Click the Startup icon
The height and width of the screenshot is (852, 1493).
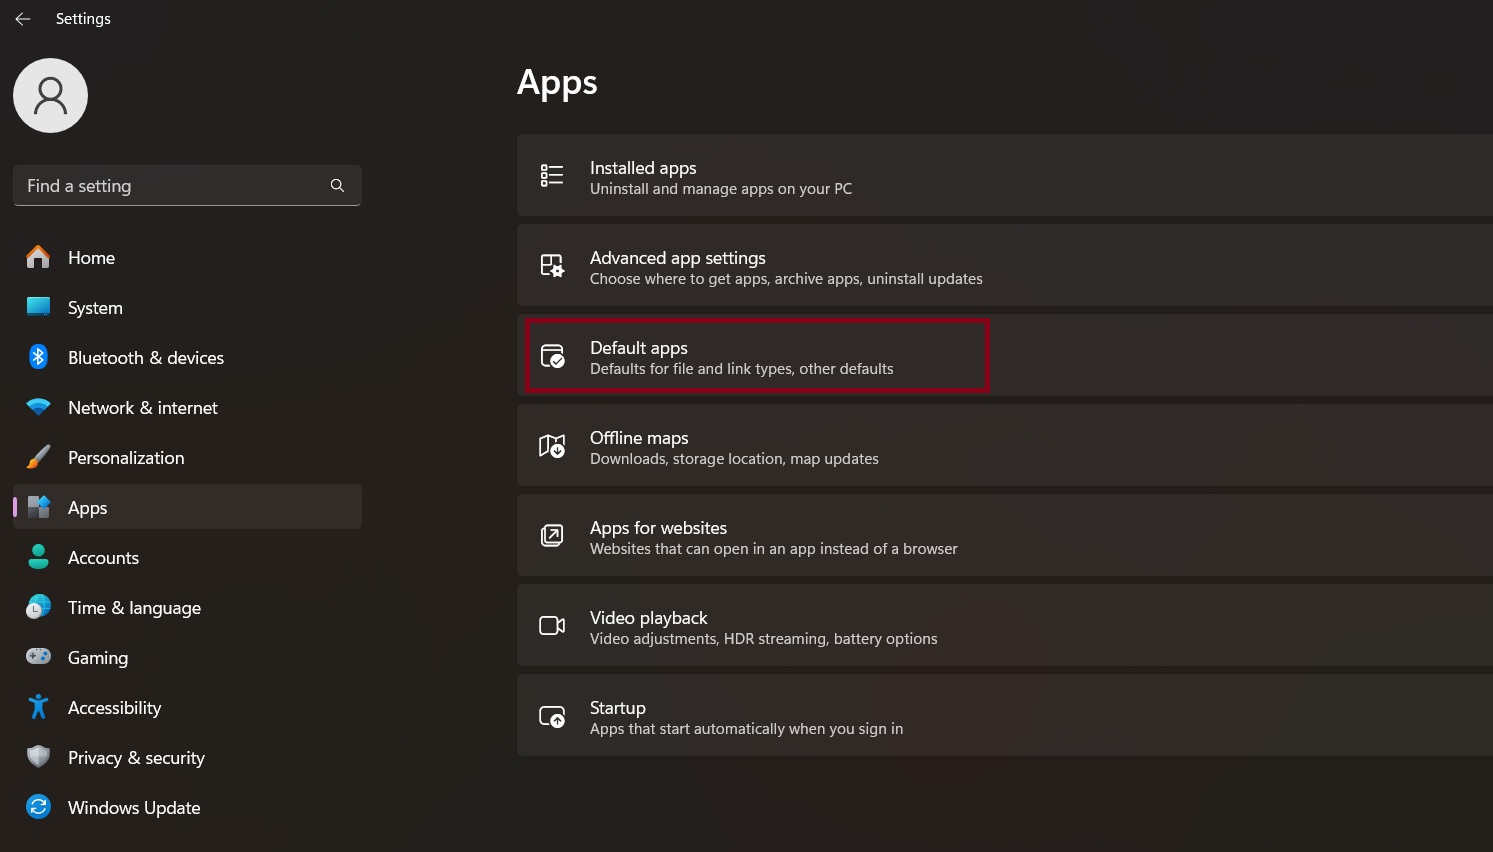[x=551, y=716]
